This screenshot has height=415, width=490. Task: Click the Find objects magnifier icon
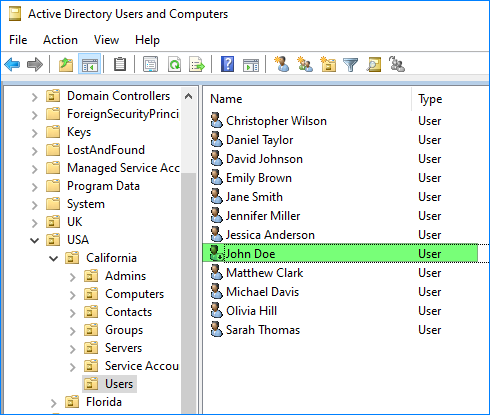(x=374, y=64)
